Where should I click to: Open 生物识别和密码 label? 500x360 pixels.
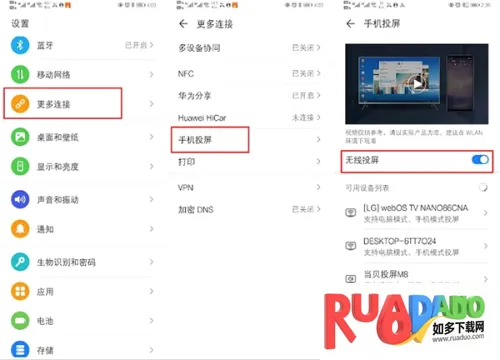pos(66,262)
